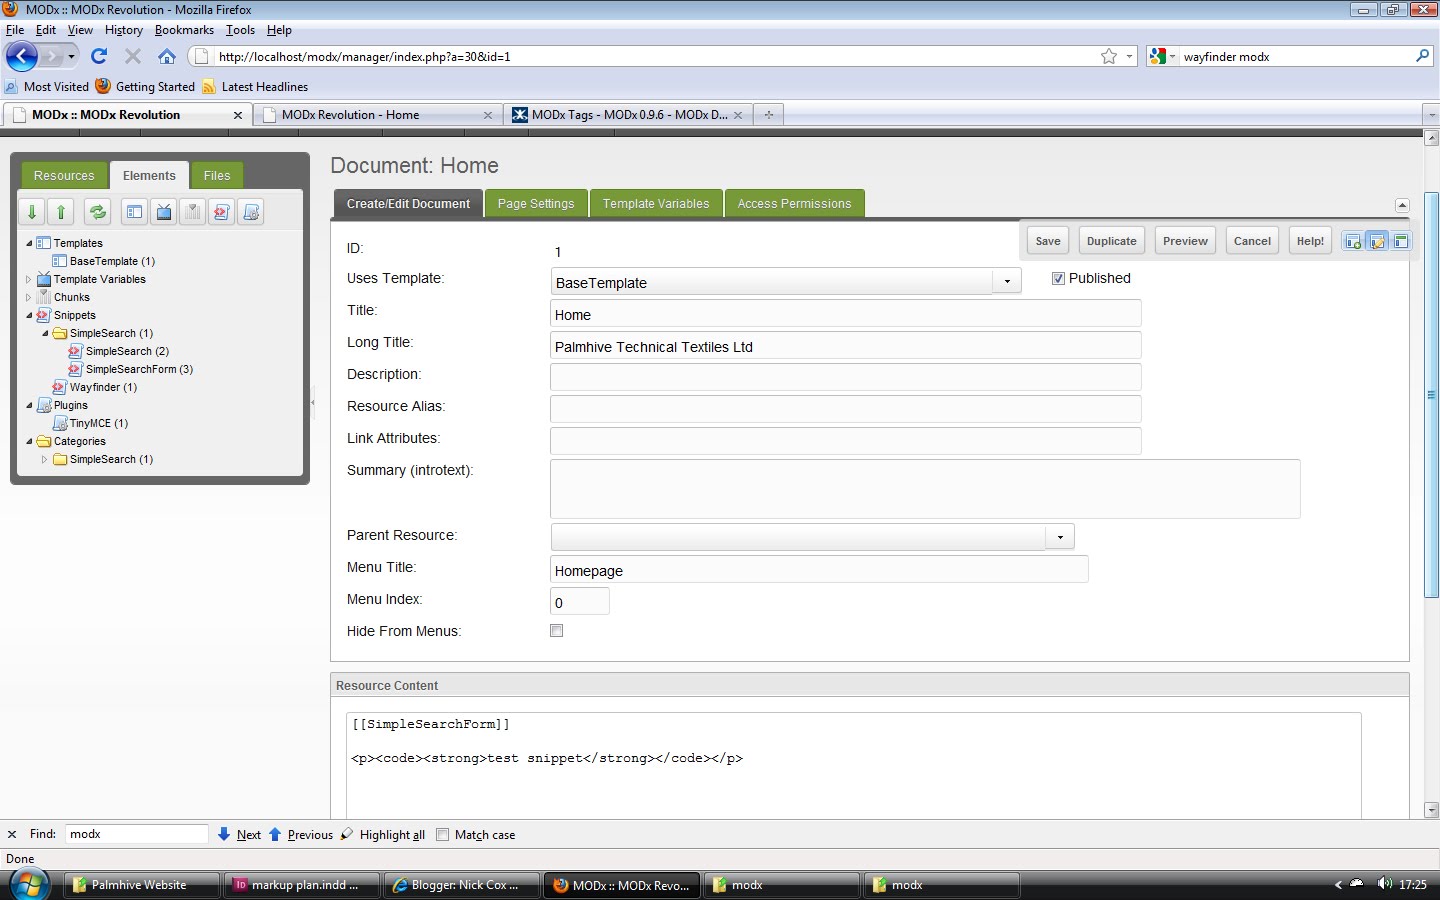Collapse the Templates tree node

click(x=29, y=243)
